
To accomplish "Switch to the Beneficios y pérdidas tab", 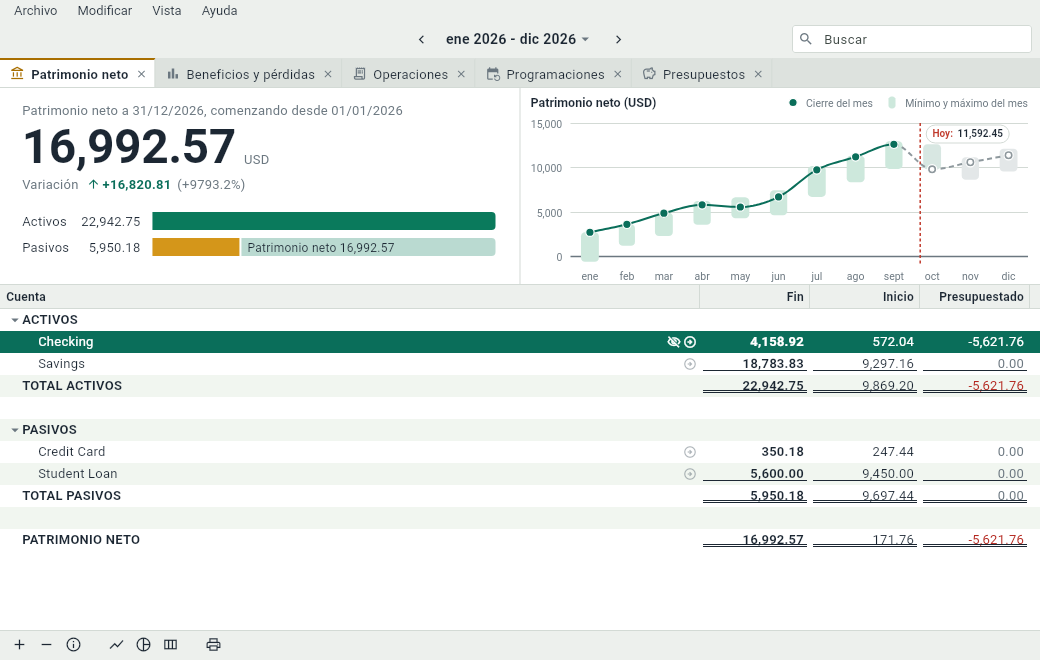I will pyautogui.click(x=250, y=74).
